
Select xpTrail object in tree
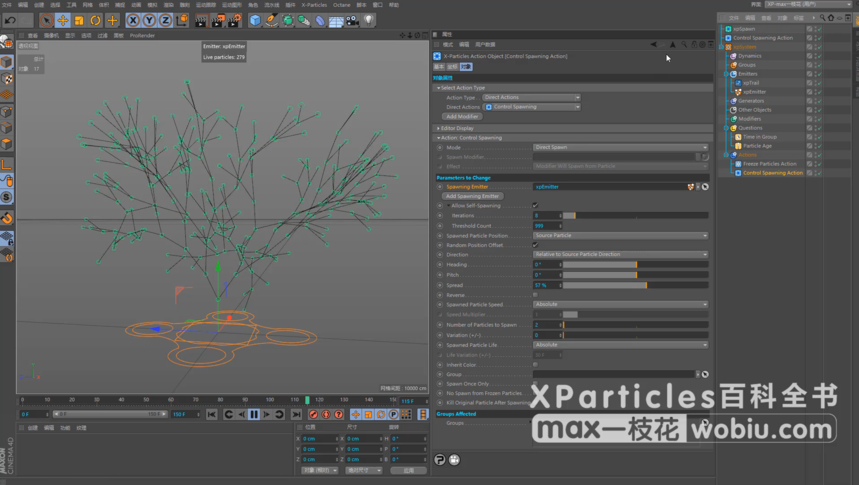pyautogui.click(x=751, y=83)
